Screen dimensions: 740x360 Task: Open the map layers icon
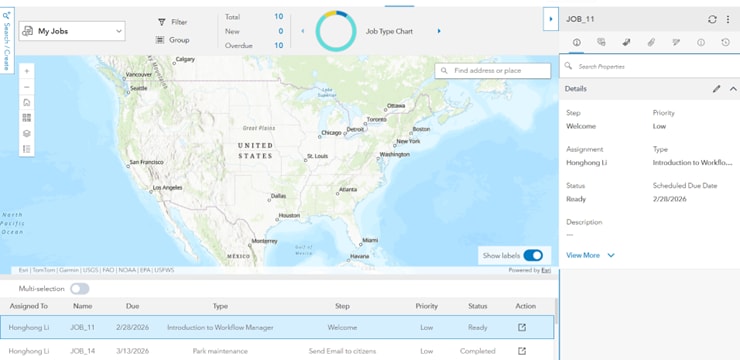(26, 134)
